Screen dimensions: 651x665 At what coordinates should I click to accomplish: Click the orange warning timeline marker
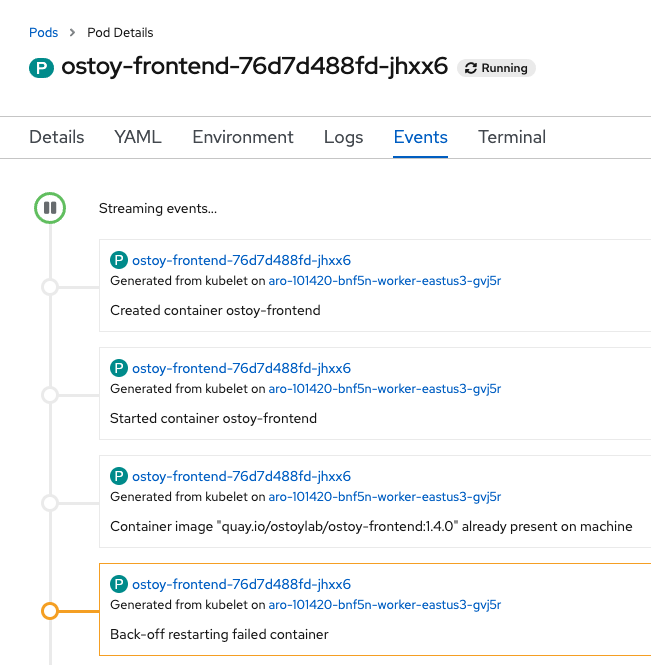tap(49, 610)
